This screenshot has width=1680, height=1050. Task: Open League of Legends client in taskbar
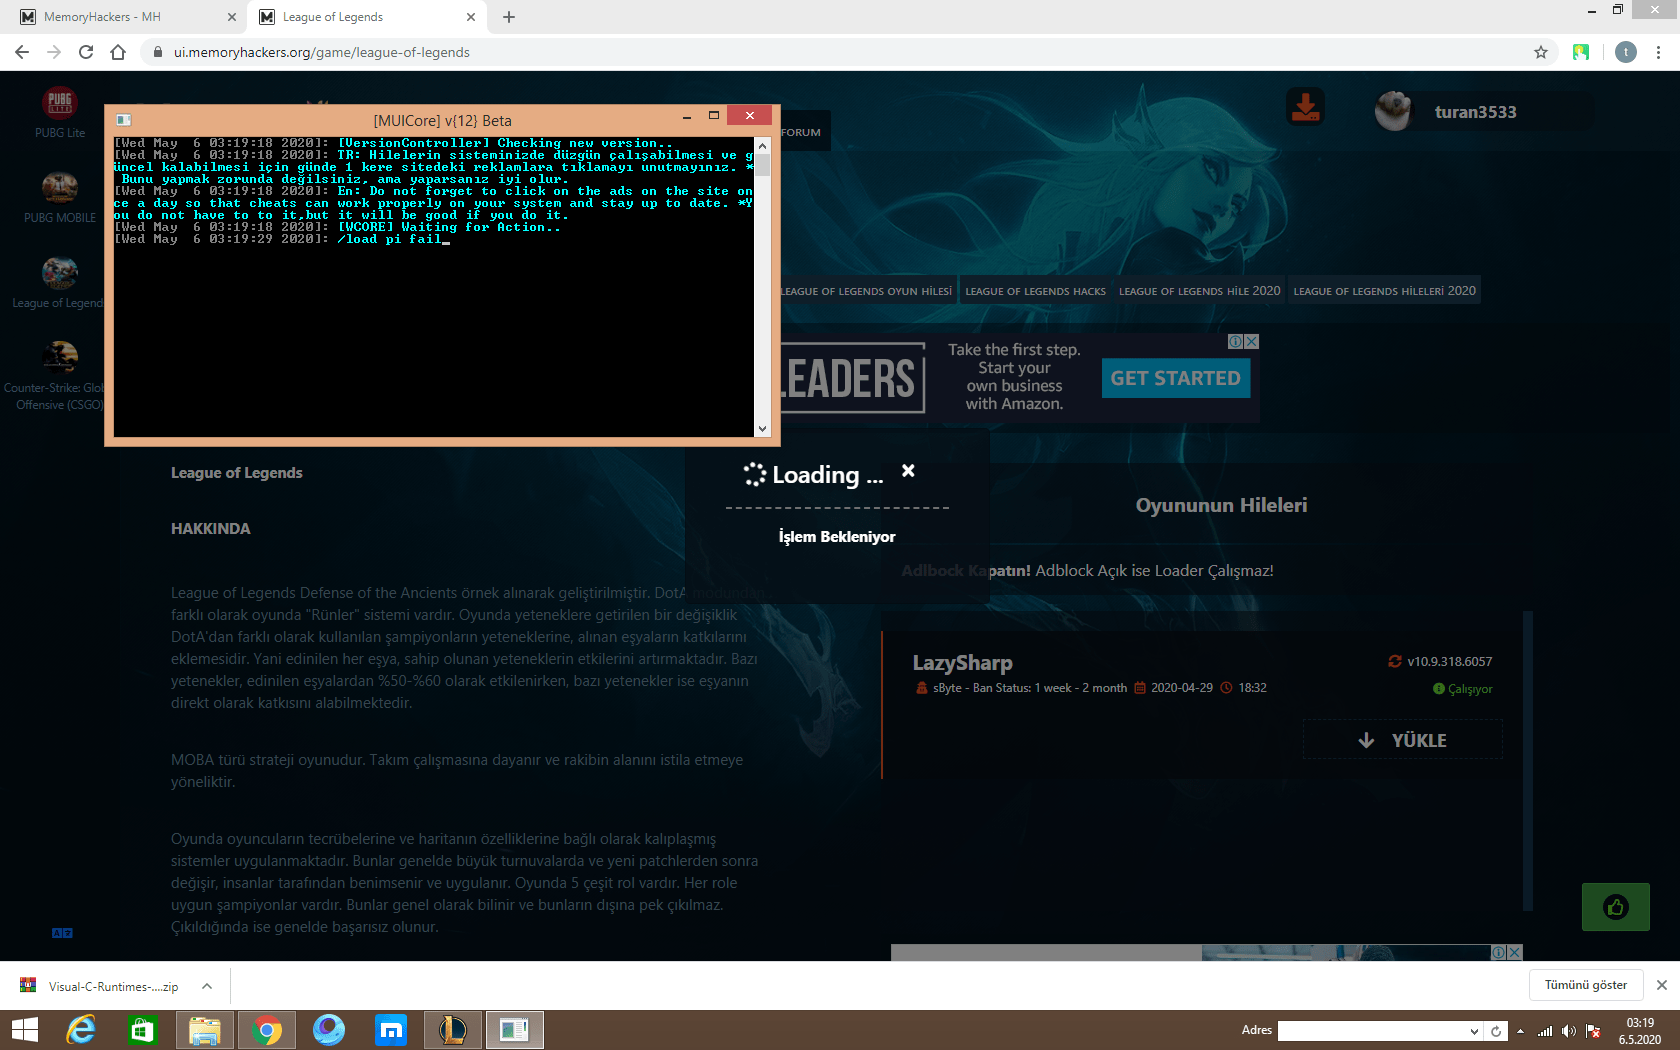pyautogui.click(x=453, y=1030)
